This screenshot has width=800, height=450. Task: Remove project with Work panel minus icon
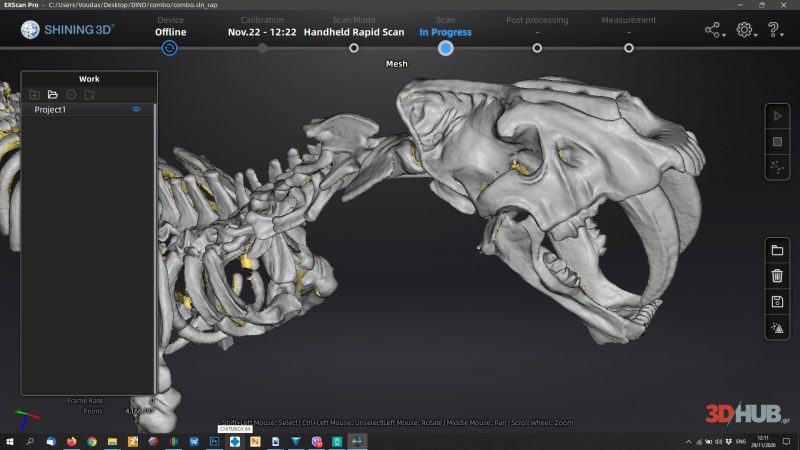(71, 94)
